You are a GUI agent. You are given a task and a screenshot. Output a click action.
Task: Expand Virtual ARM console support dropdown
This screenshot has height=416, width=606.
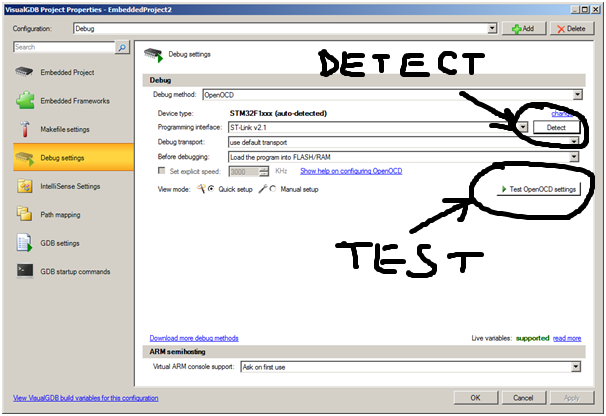(x=577, y=367)
